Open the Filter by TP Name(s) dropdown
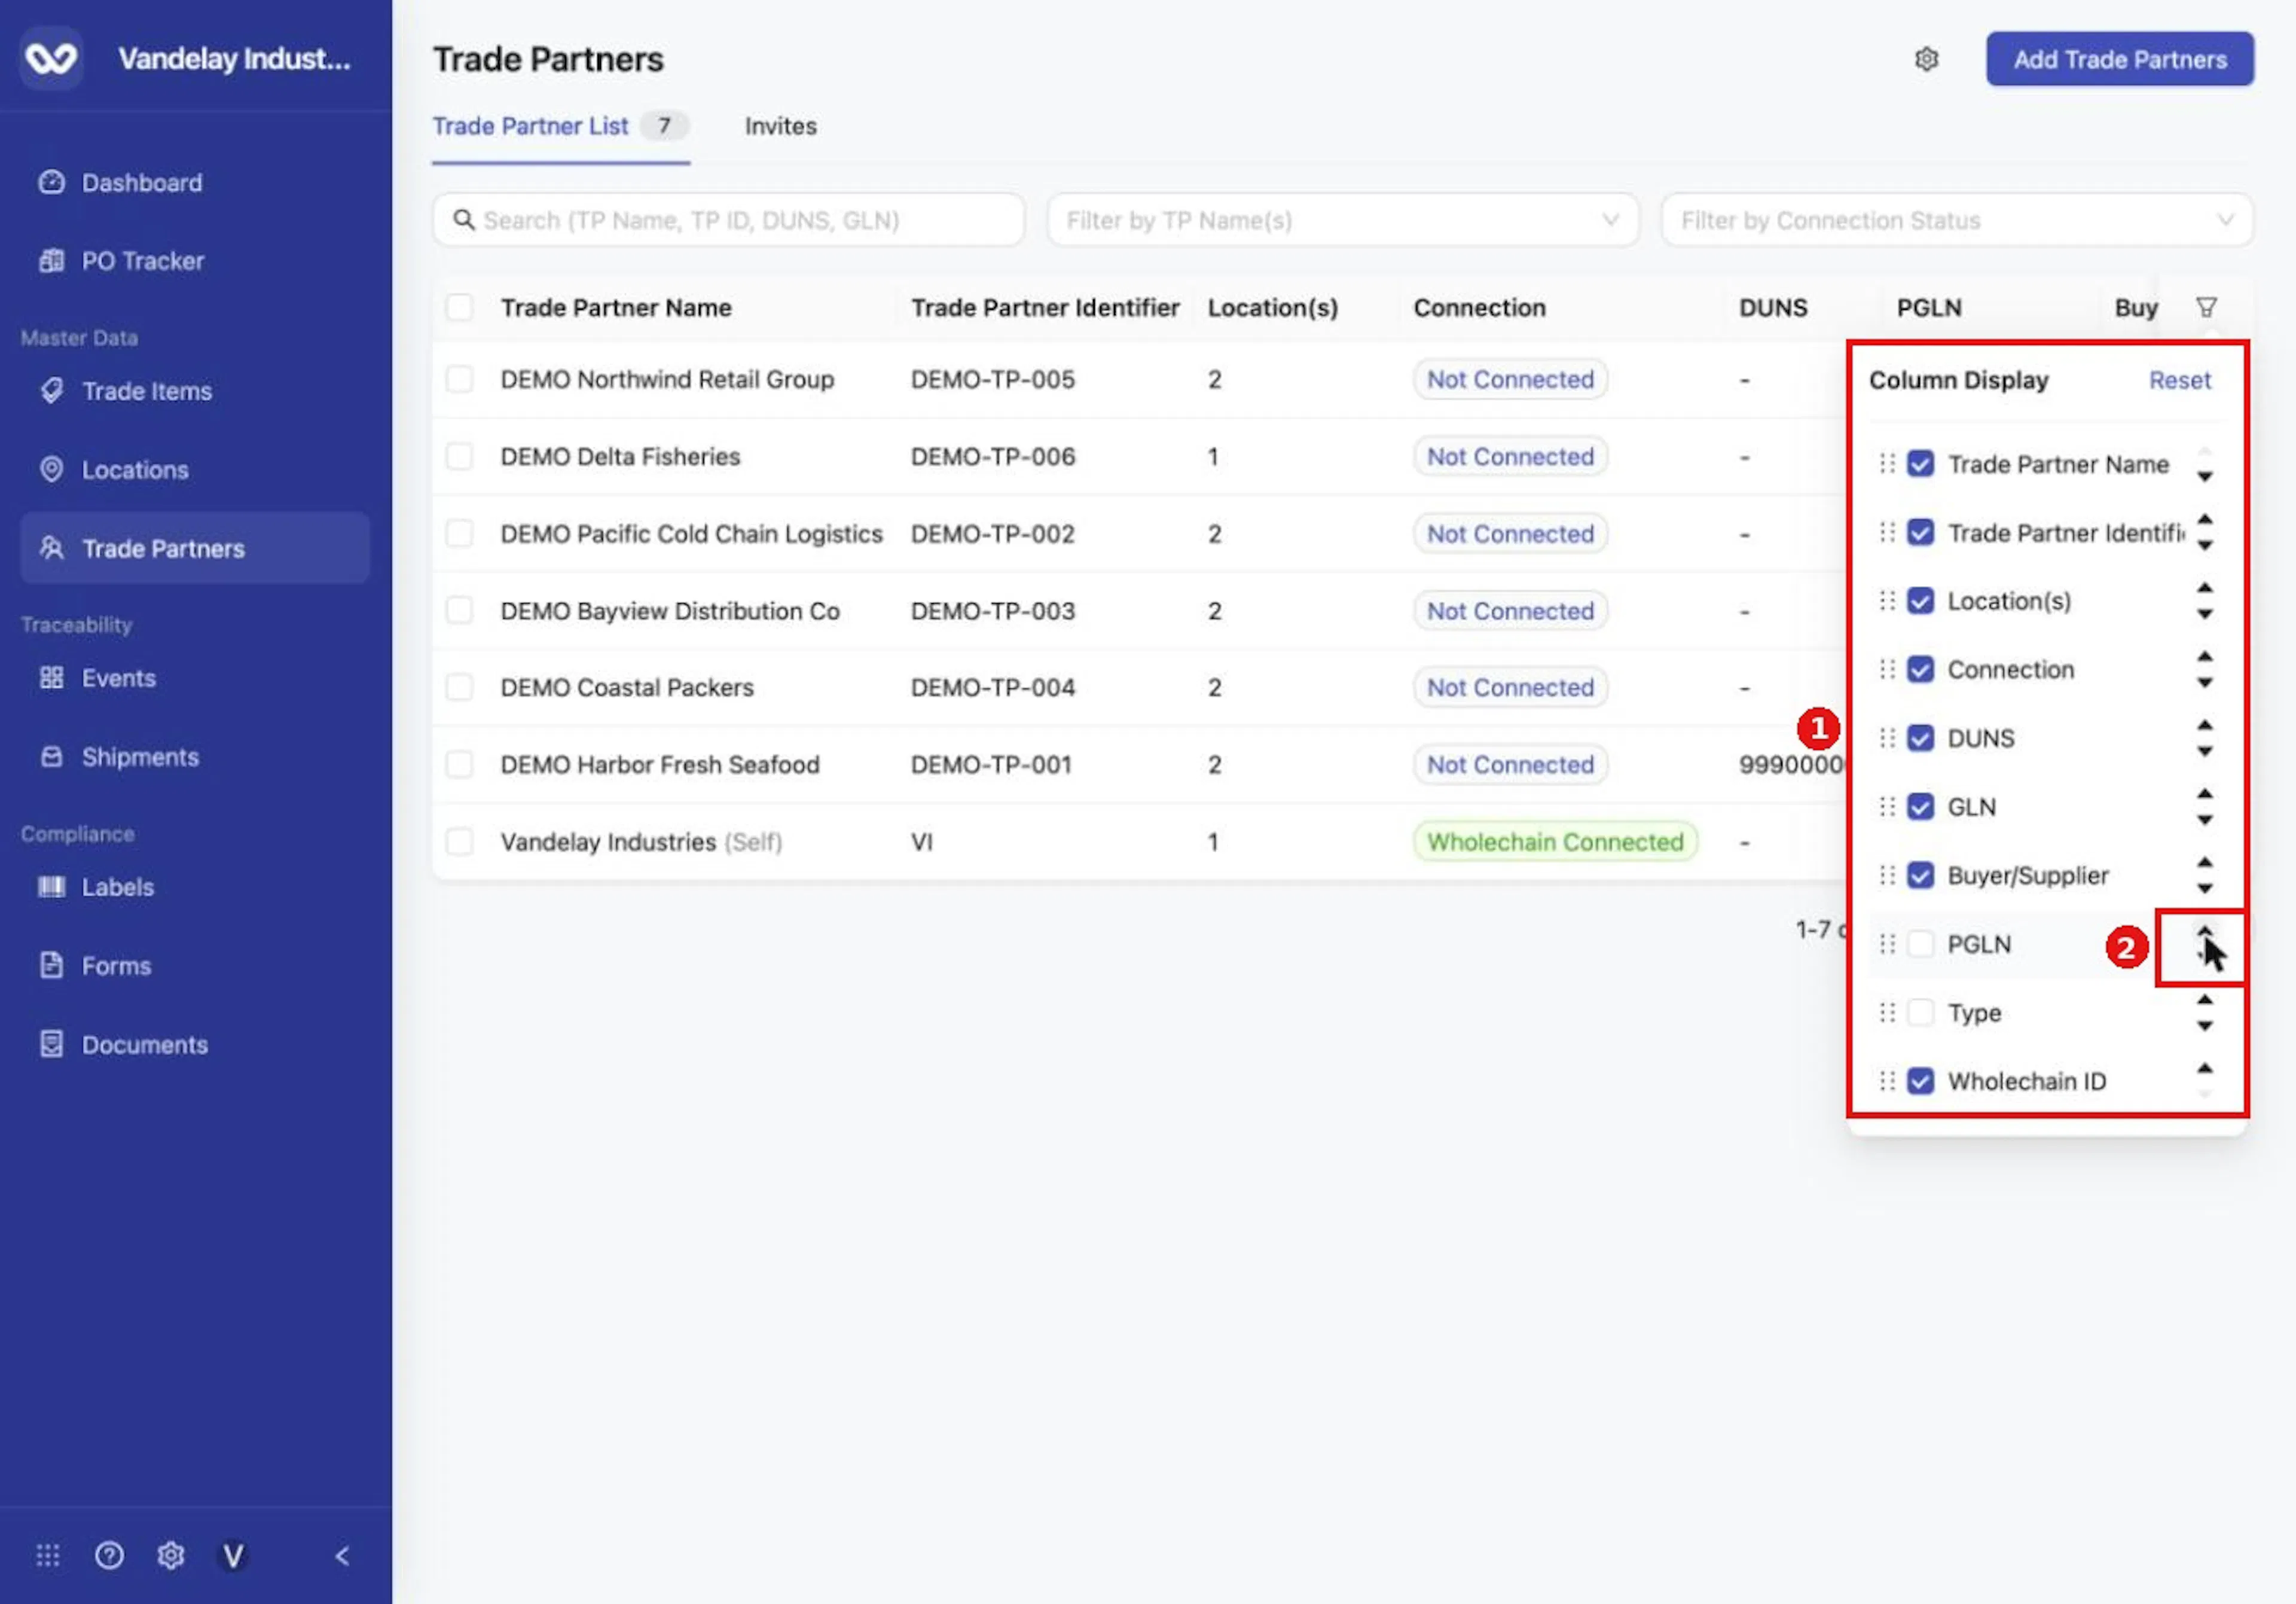 (x=1342, y=220)
